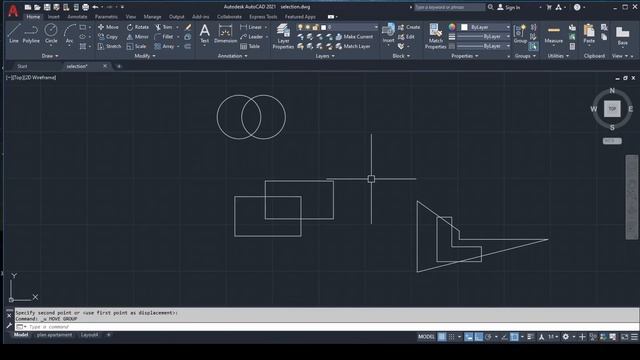Click Match Properties tool
640x360 pixels.
(436, 36)
